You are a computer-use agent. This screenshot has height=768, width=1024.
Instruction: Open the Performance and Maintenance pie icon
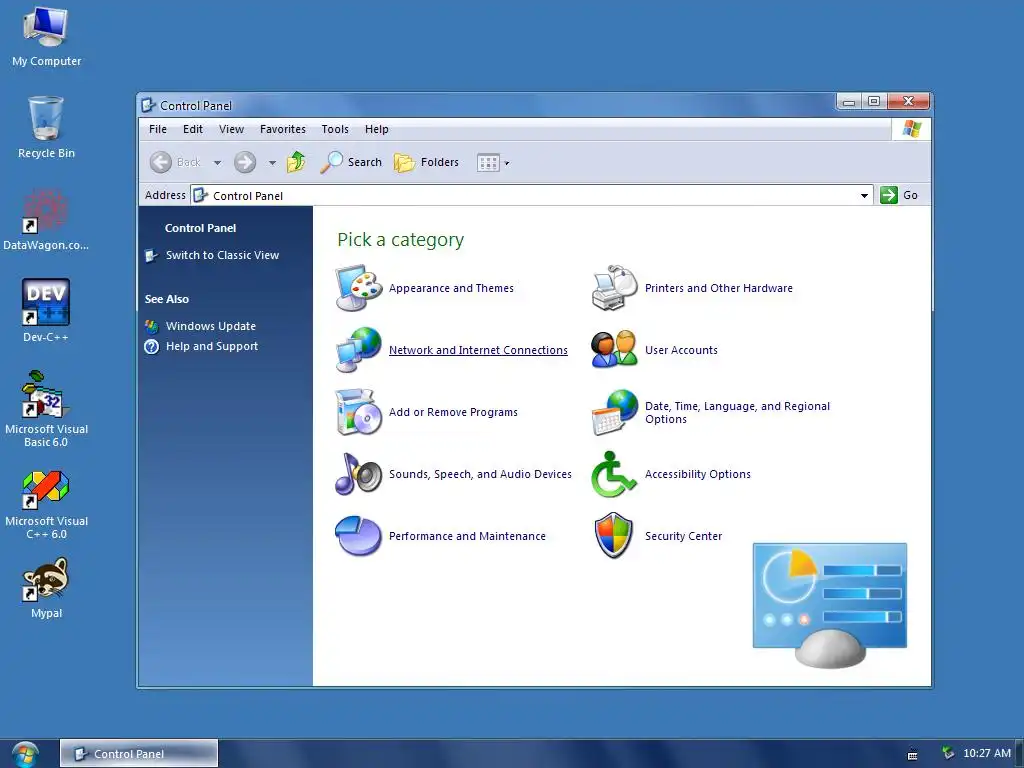point(359,536)
